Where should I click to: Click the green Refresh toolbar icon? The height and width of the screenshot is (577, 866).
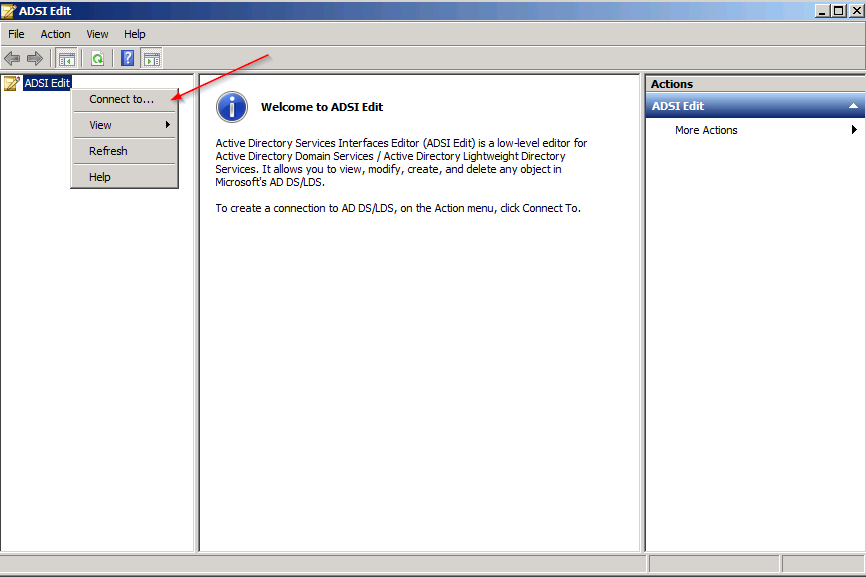[98, 58]
